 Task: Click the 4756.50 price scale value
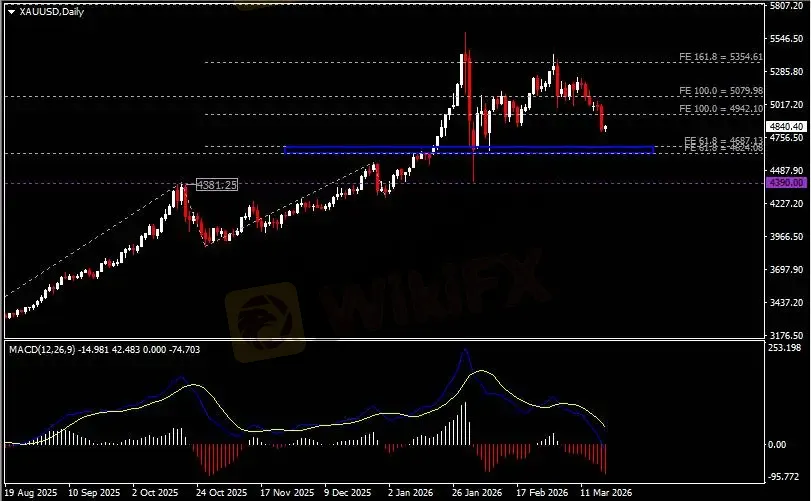(x=786, y=138)
